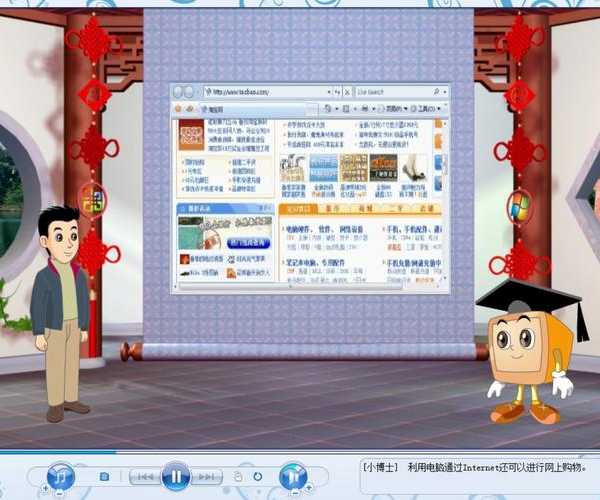600x500 pixels.
Task: Click the Live Search box
Action: pos(393,92)
